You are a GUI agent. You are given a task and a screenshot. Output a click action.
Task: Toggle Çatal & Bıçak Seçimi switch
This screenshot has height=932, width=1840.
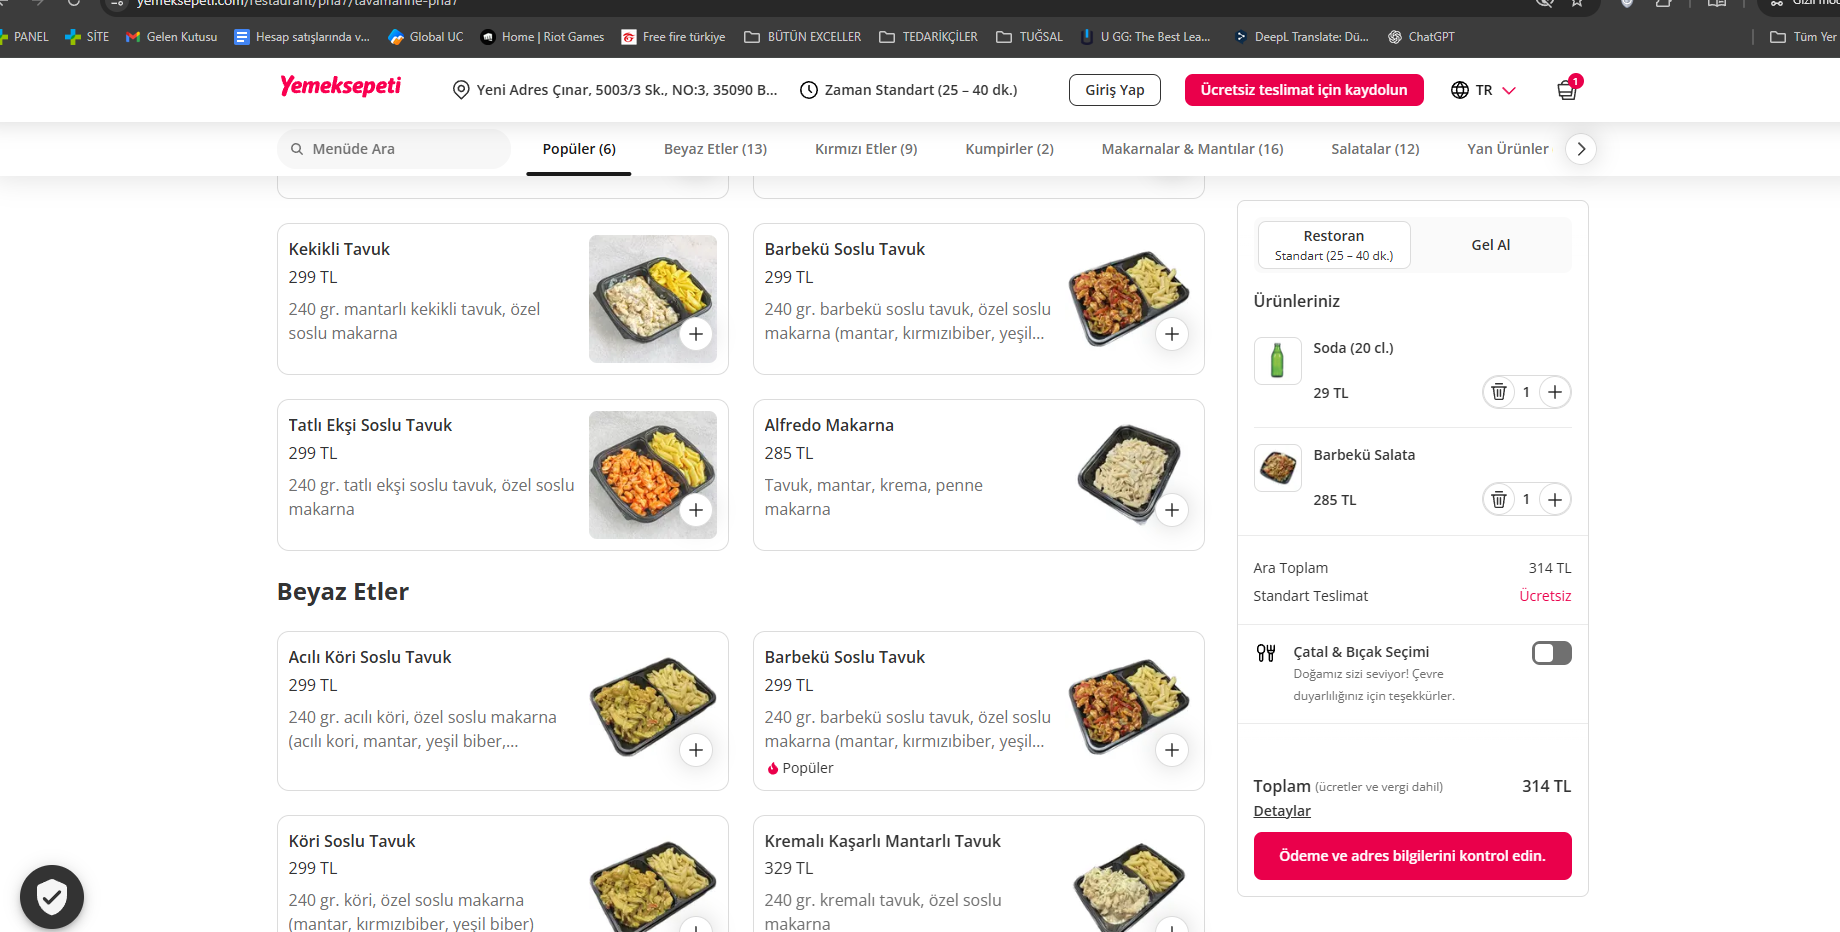[x=1552, y=653]
